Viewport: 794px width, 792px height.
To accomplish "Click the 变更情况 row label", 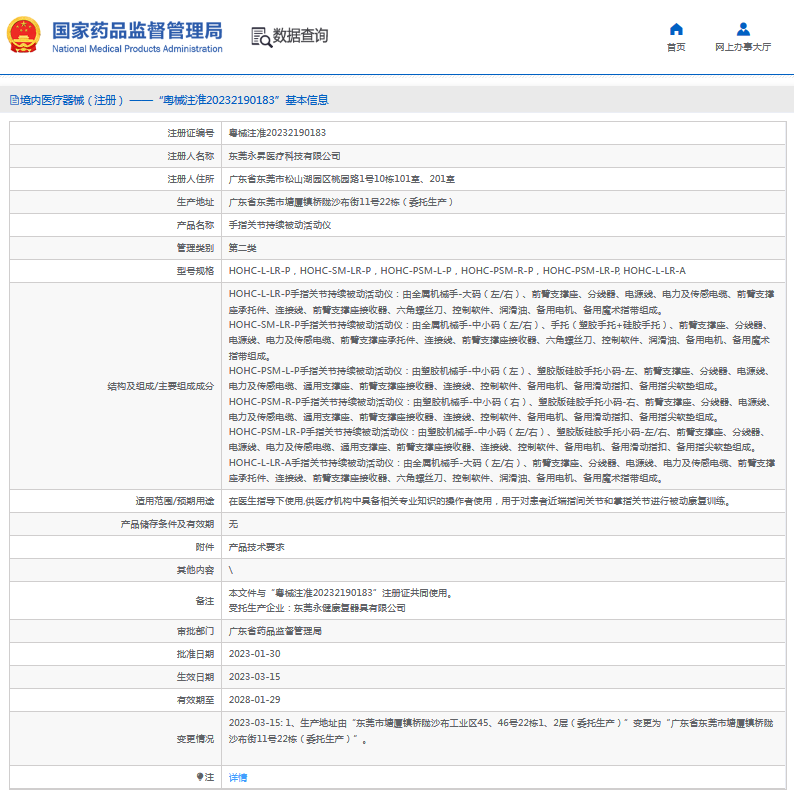I will (x=195, y=739).
